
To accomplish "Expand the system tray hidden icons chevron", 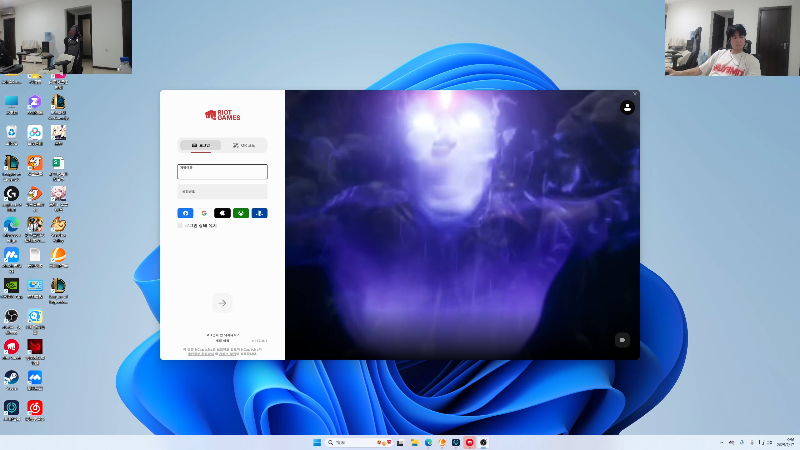I will 721,442.
